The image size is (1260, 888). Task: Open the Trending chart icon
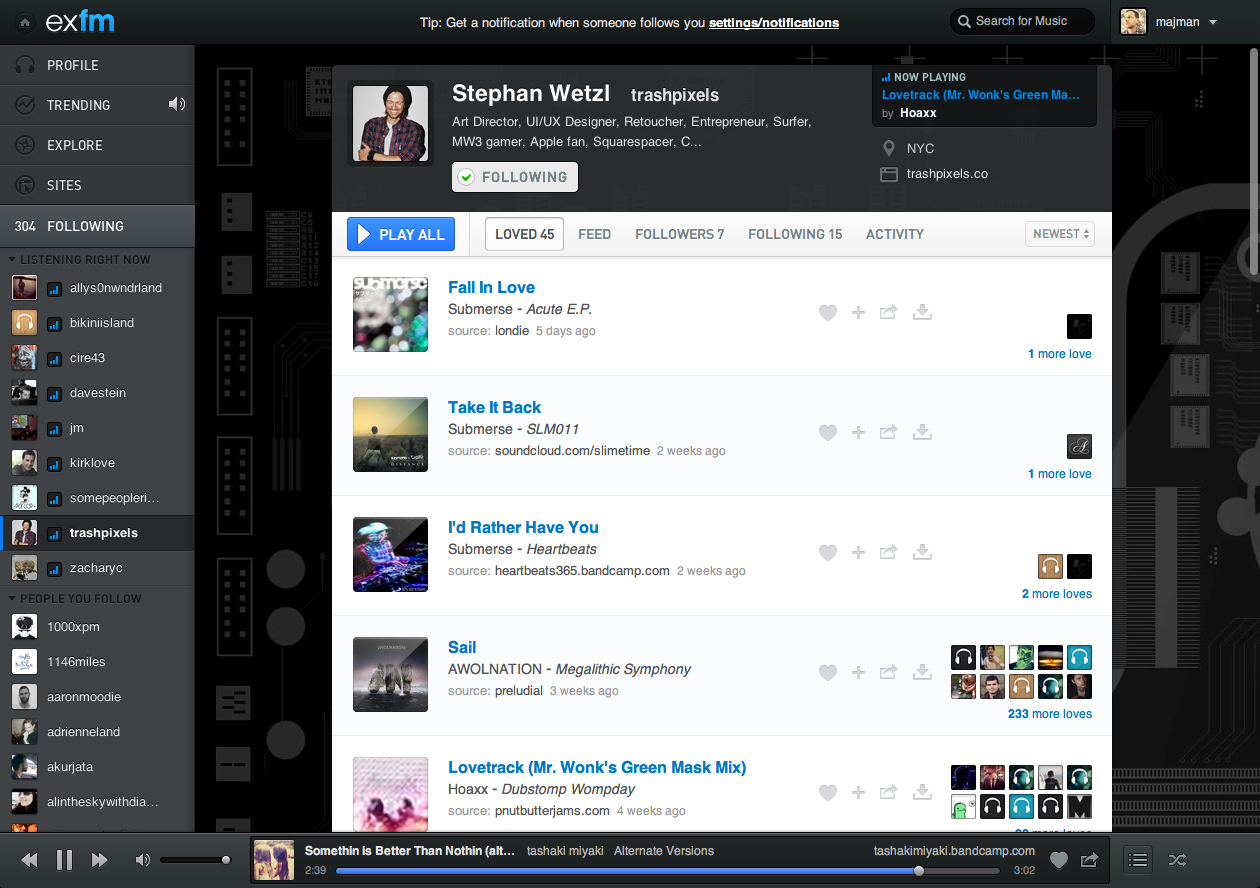pyautogui.click(x=26, y=105)
